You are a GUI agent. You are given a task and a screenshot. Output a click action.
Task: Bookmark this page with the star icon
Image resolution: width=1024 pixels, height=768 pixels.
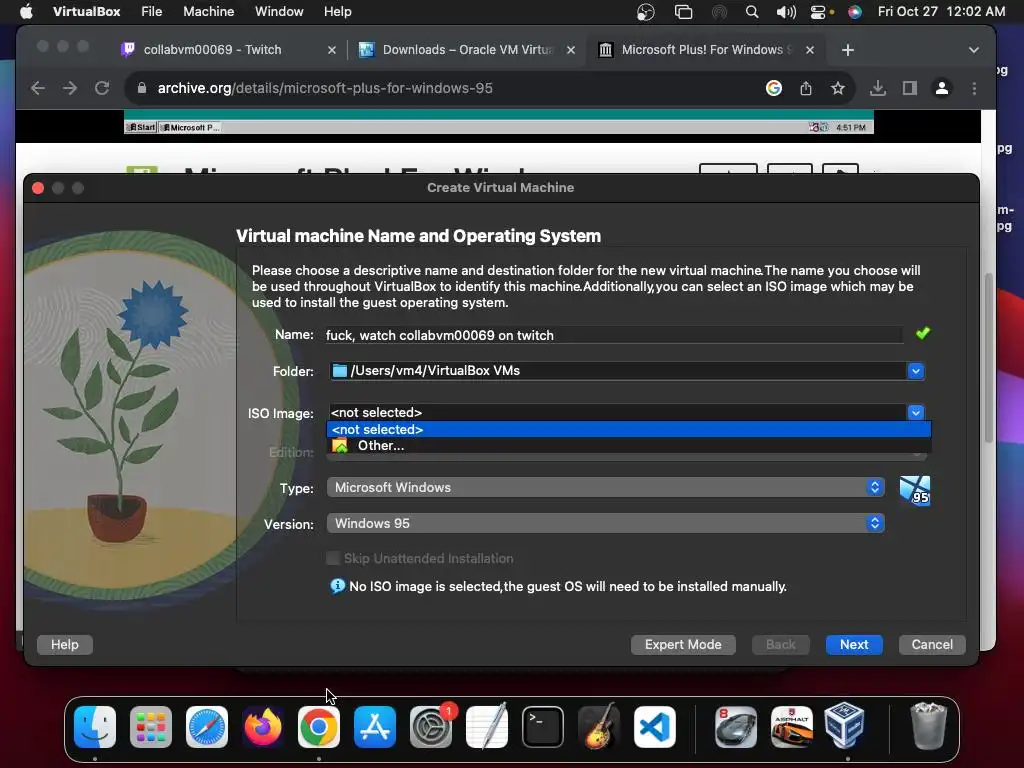[838, 88]
